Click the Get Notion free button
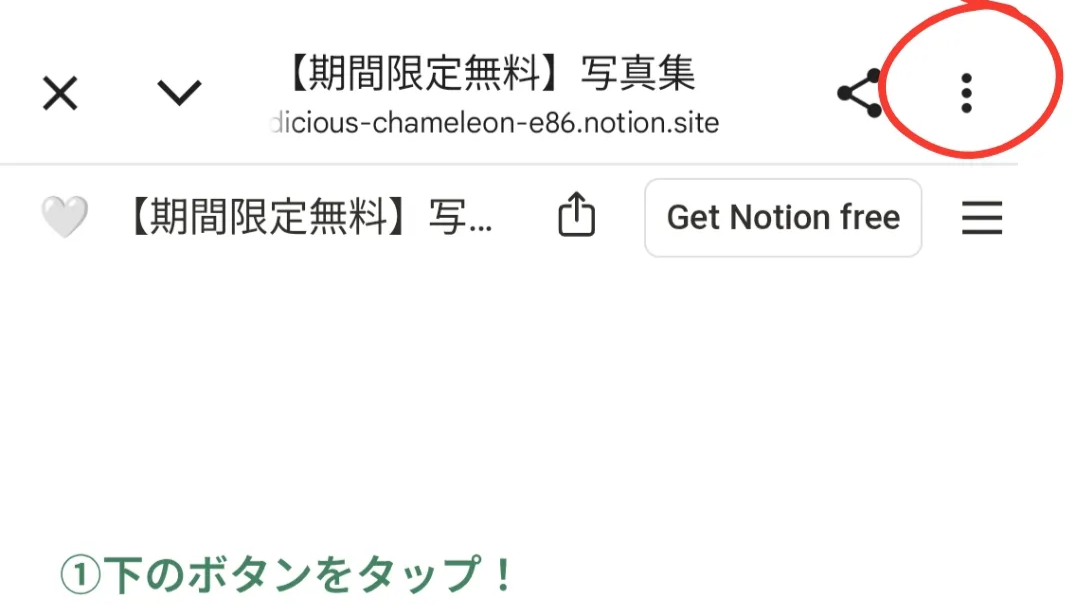1080x608 pixels. [783, 218]
